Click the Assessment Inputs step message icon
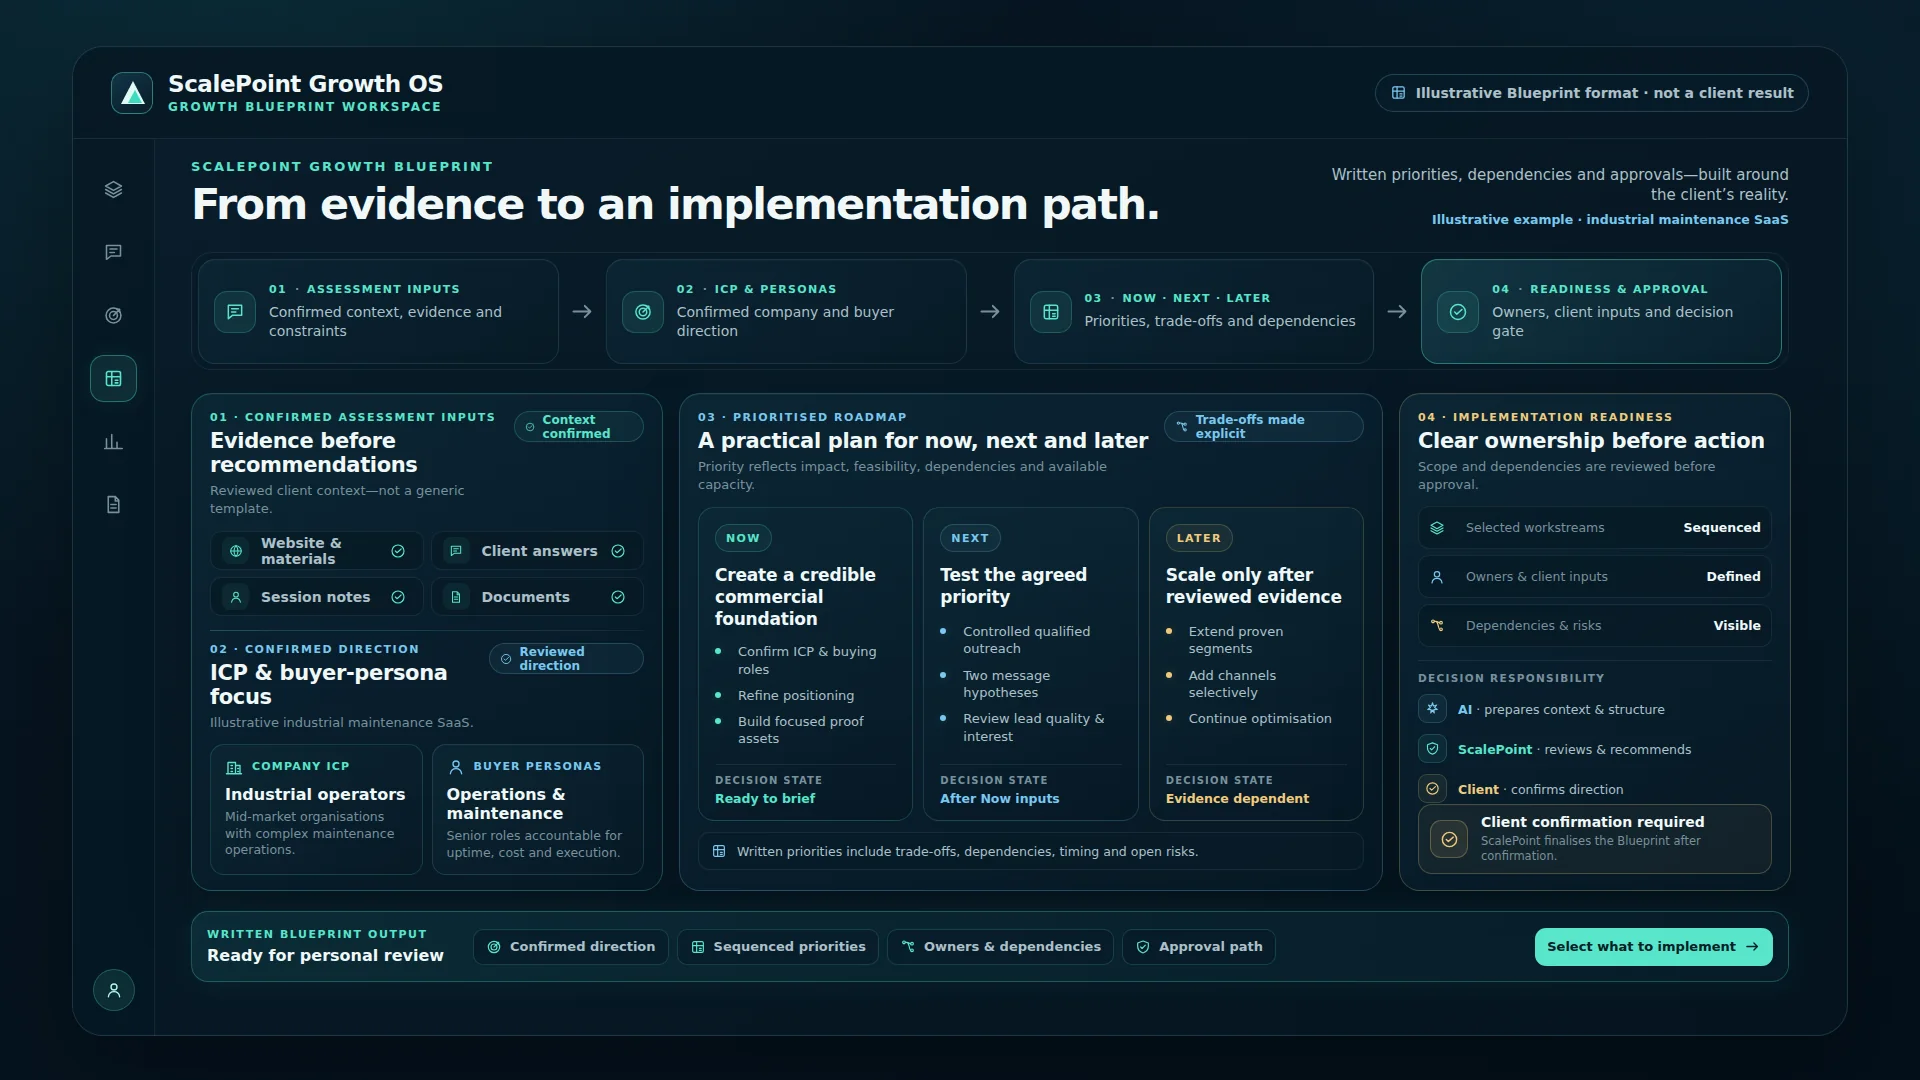The image size is (1920, 1080). click(x=235, y=312)
